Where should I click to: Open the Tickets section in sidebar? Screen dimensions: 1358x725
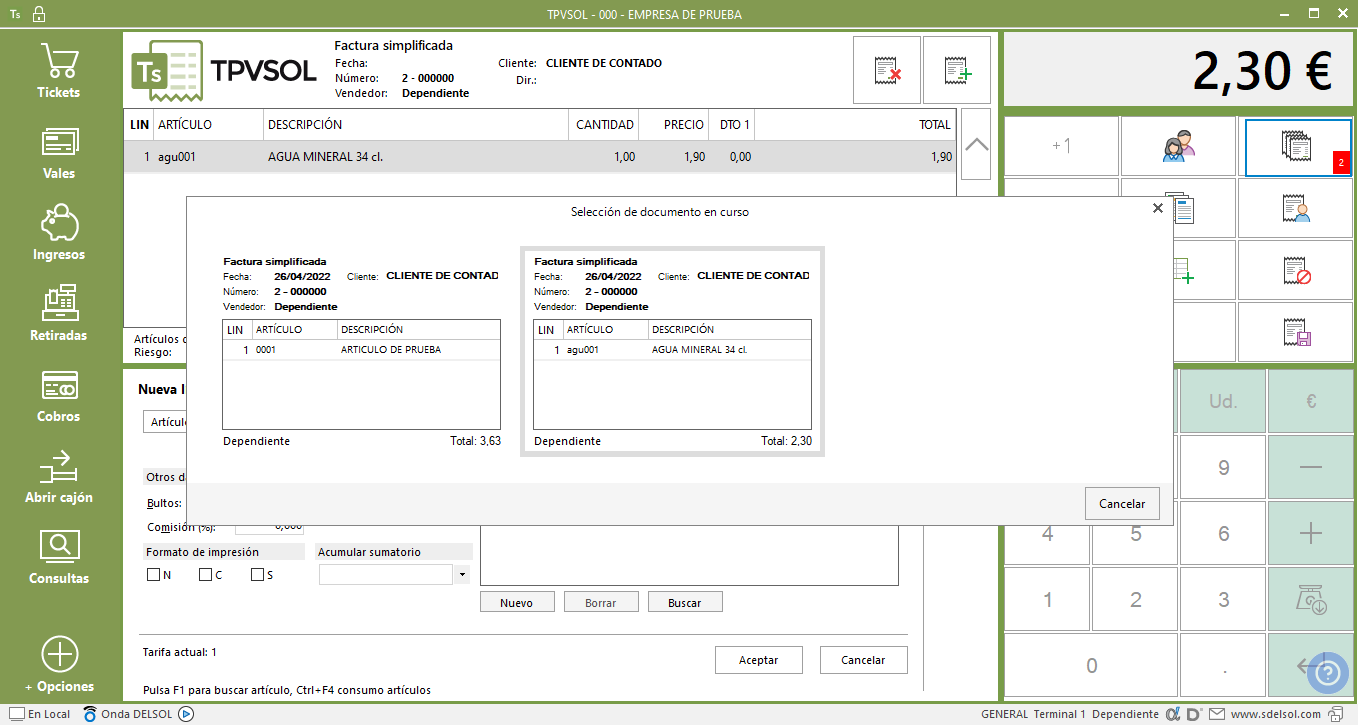pyautogui.click(x=59, y=72)
